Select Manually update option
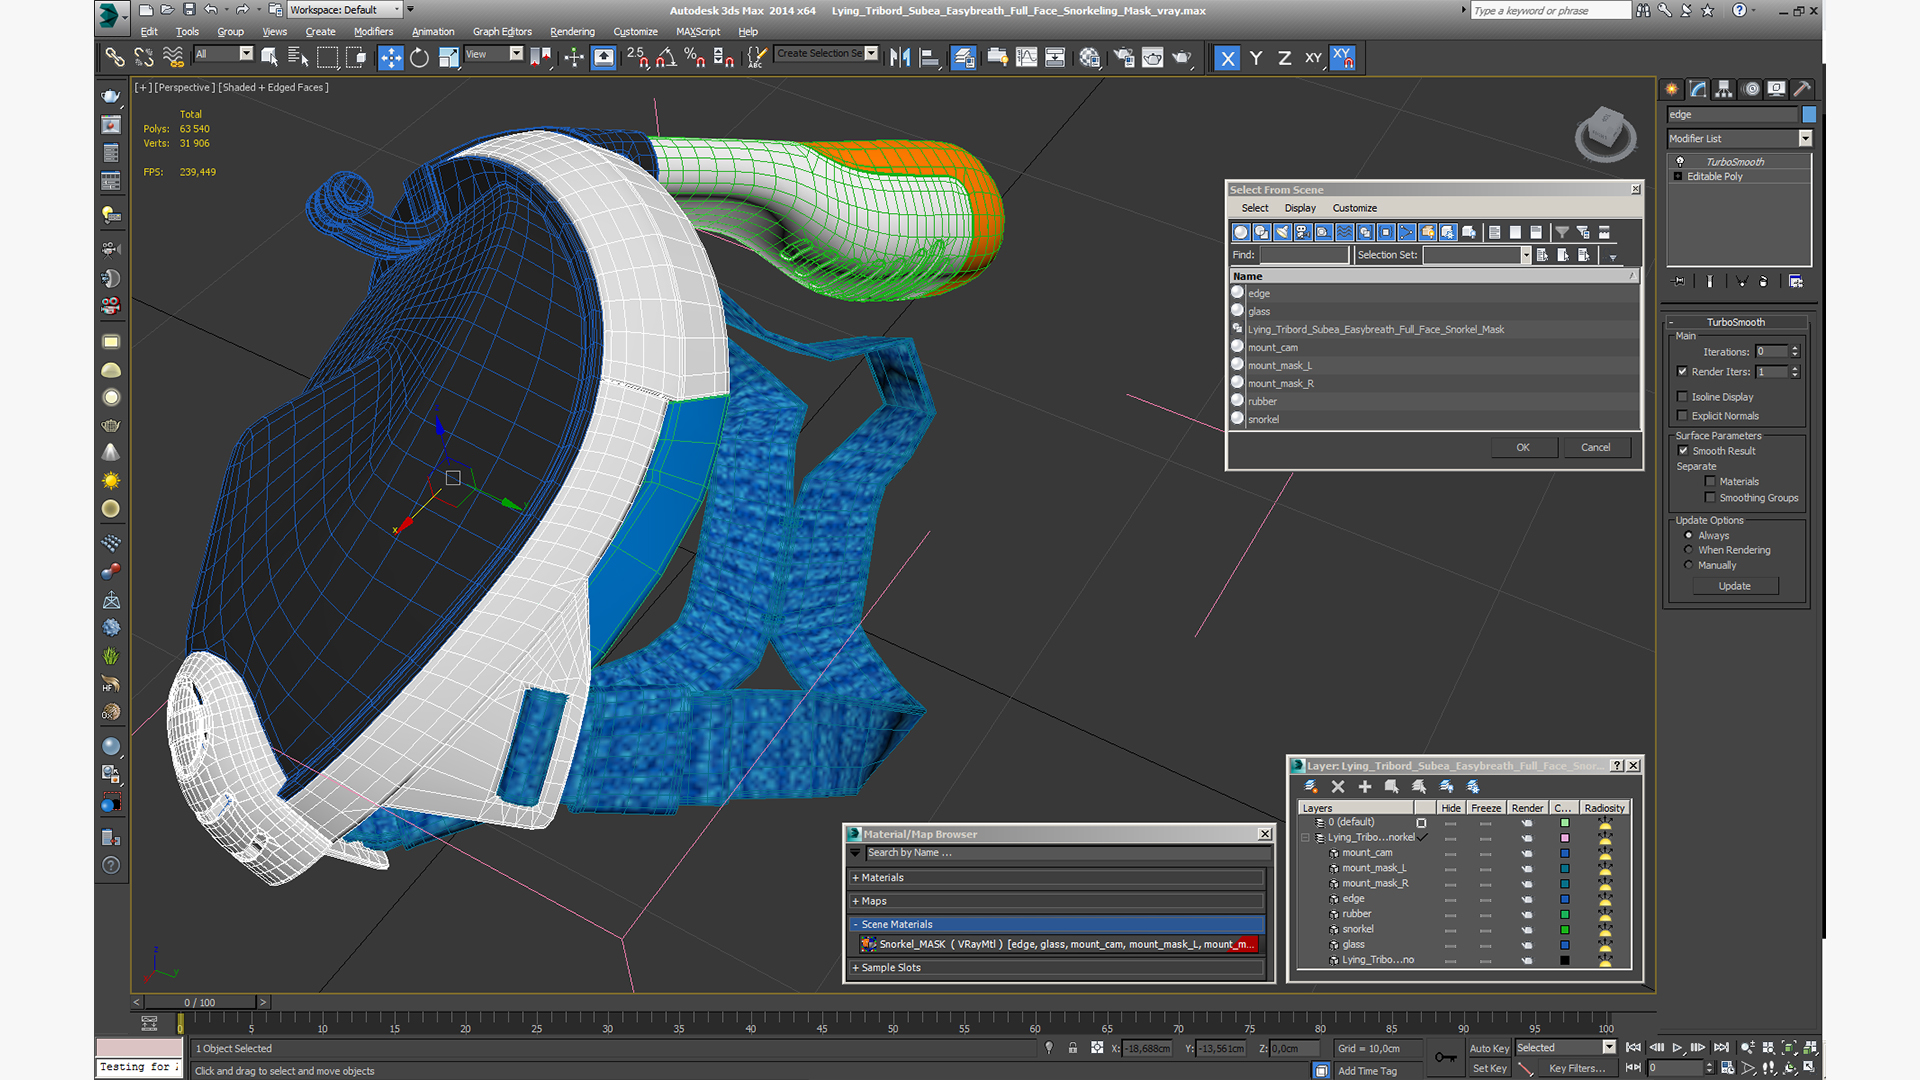 (x=1689, y=565)
